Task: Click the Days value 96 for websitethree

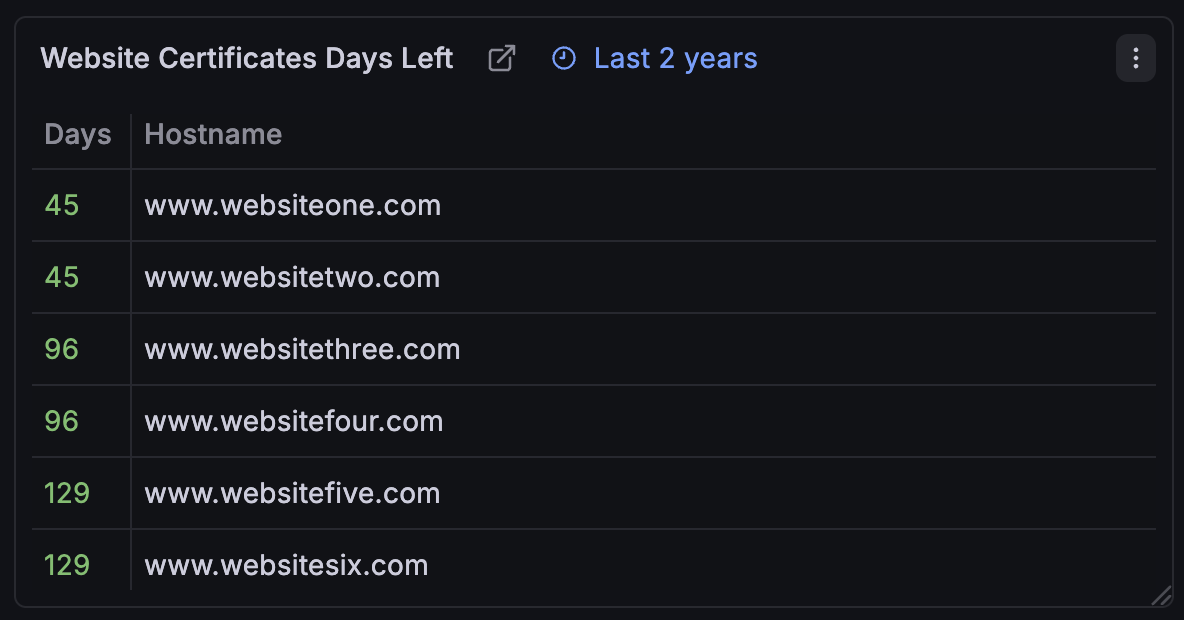Action: click(62, 349)
